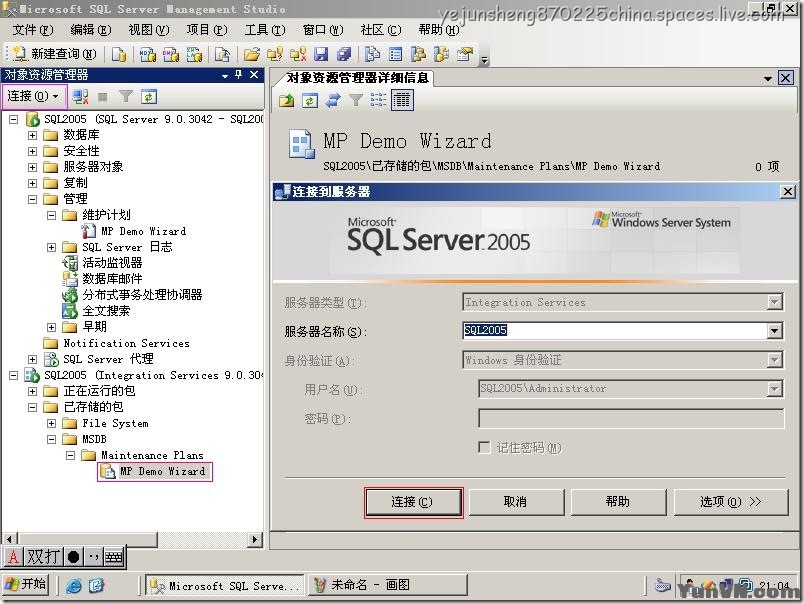Switch to 未命名 - 画图 taskbar window

pyautogui.click(x=388, y=585)
